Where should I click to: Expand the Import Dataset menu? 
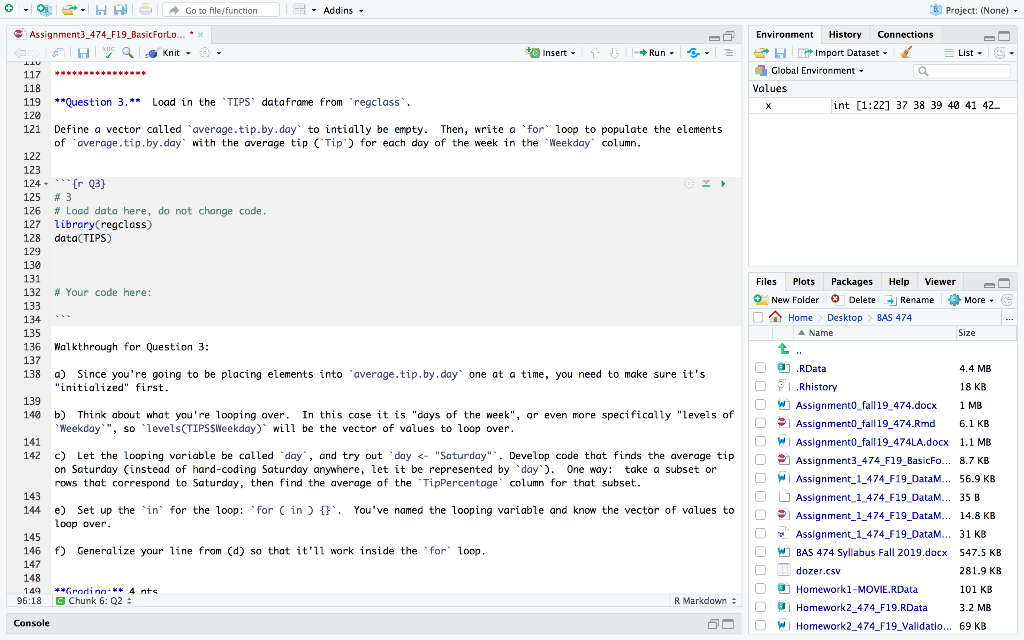[843, 53]
